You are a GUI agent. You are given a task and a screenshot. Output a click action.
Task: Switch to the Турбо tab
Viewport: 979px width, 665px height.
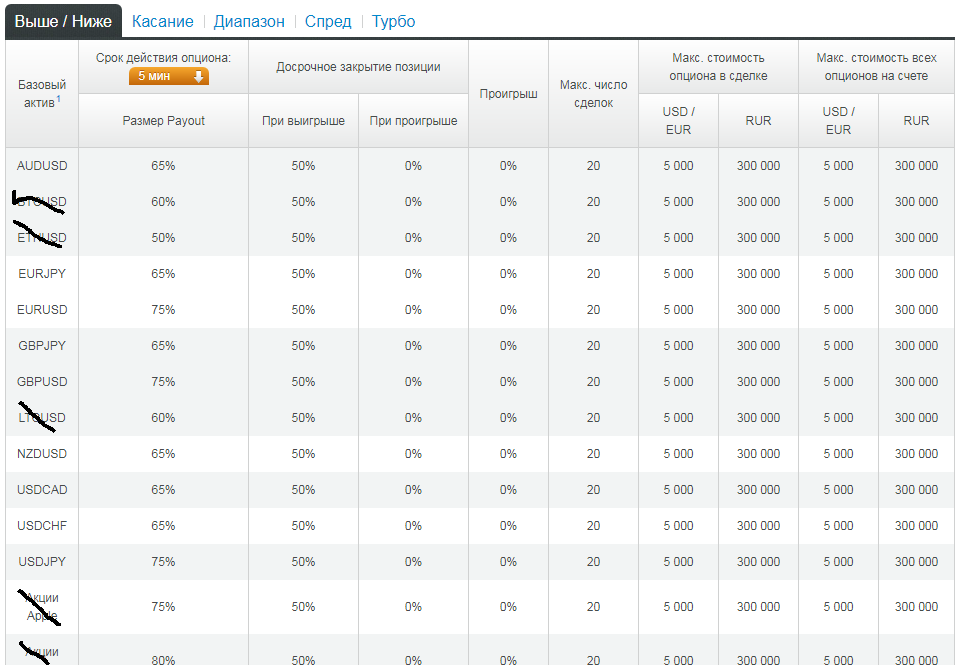tap(393, 22)
